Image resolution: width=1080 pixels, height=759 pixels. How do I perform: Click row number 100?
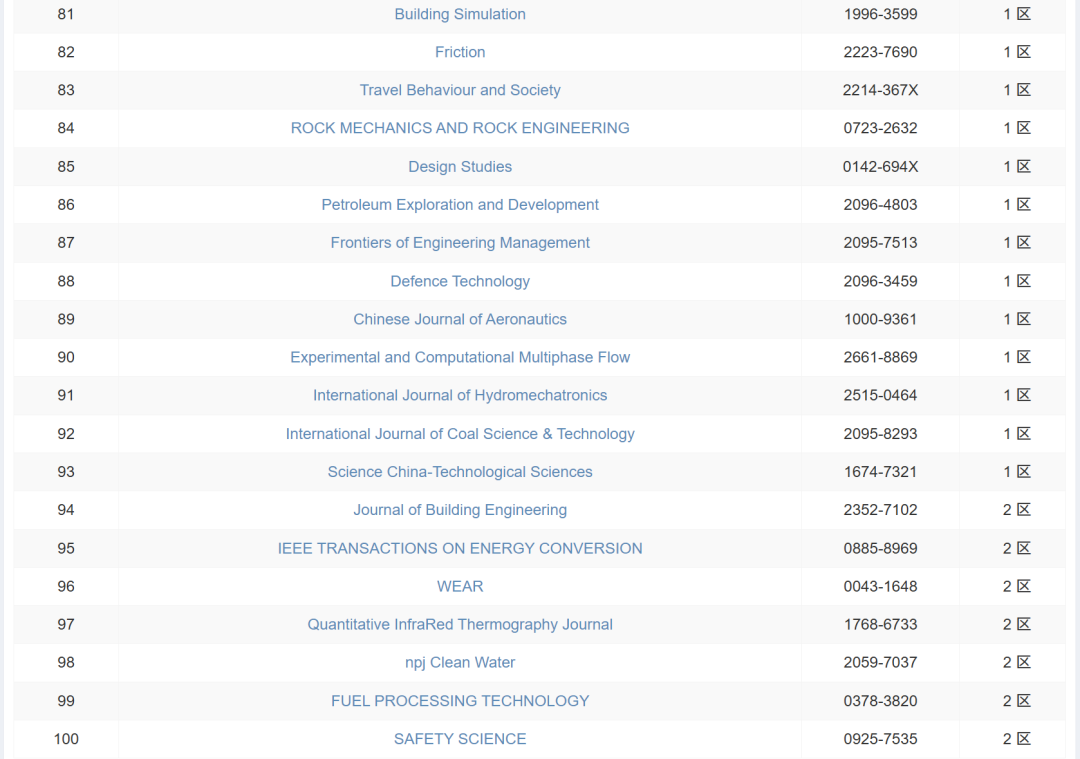tap(66, 739)
